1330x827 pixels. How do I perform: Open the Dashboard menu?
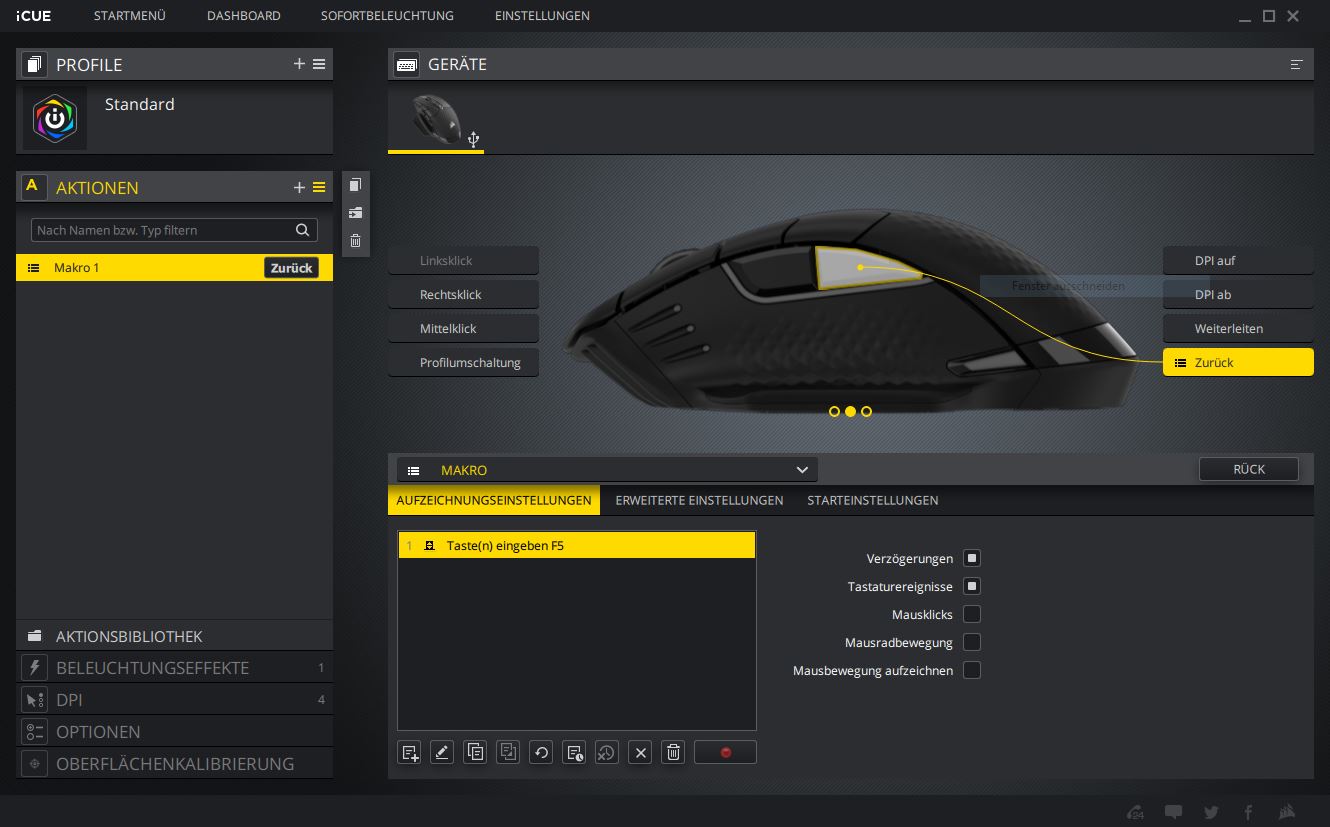coord(244,16)
